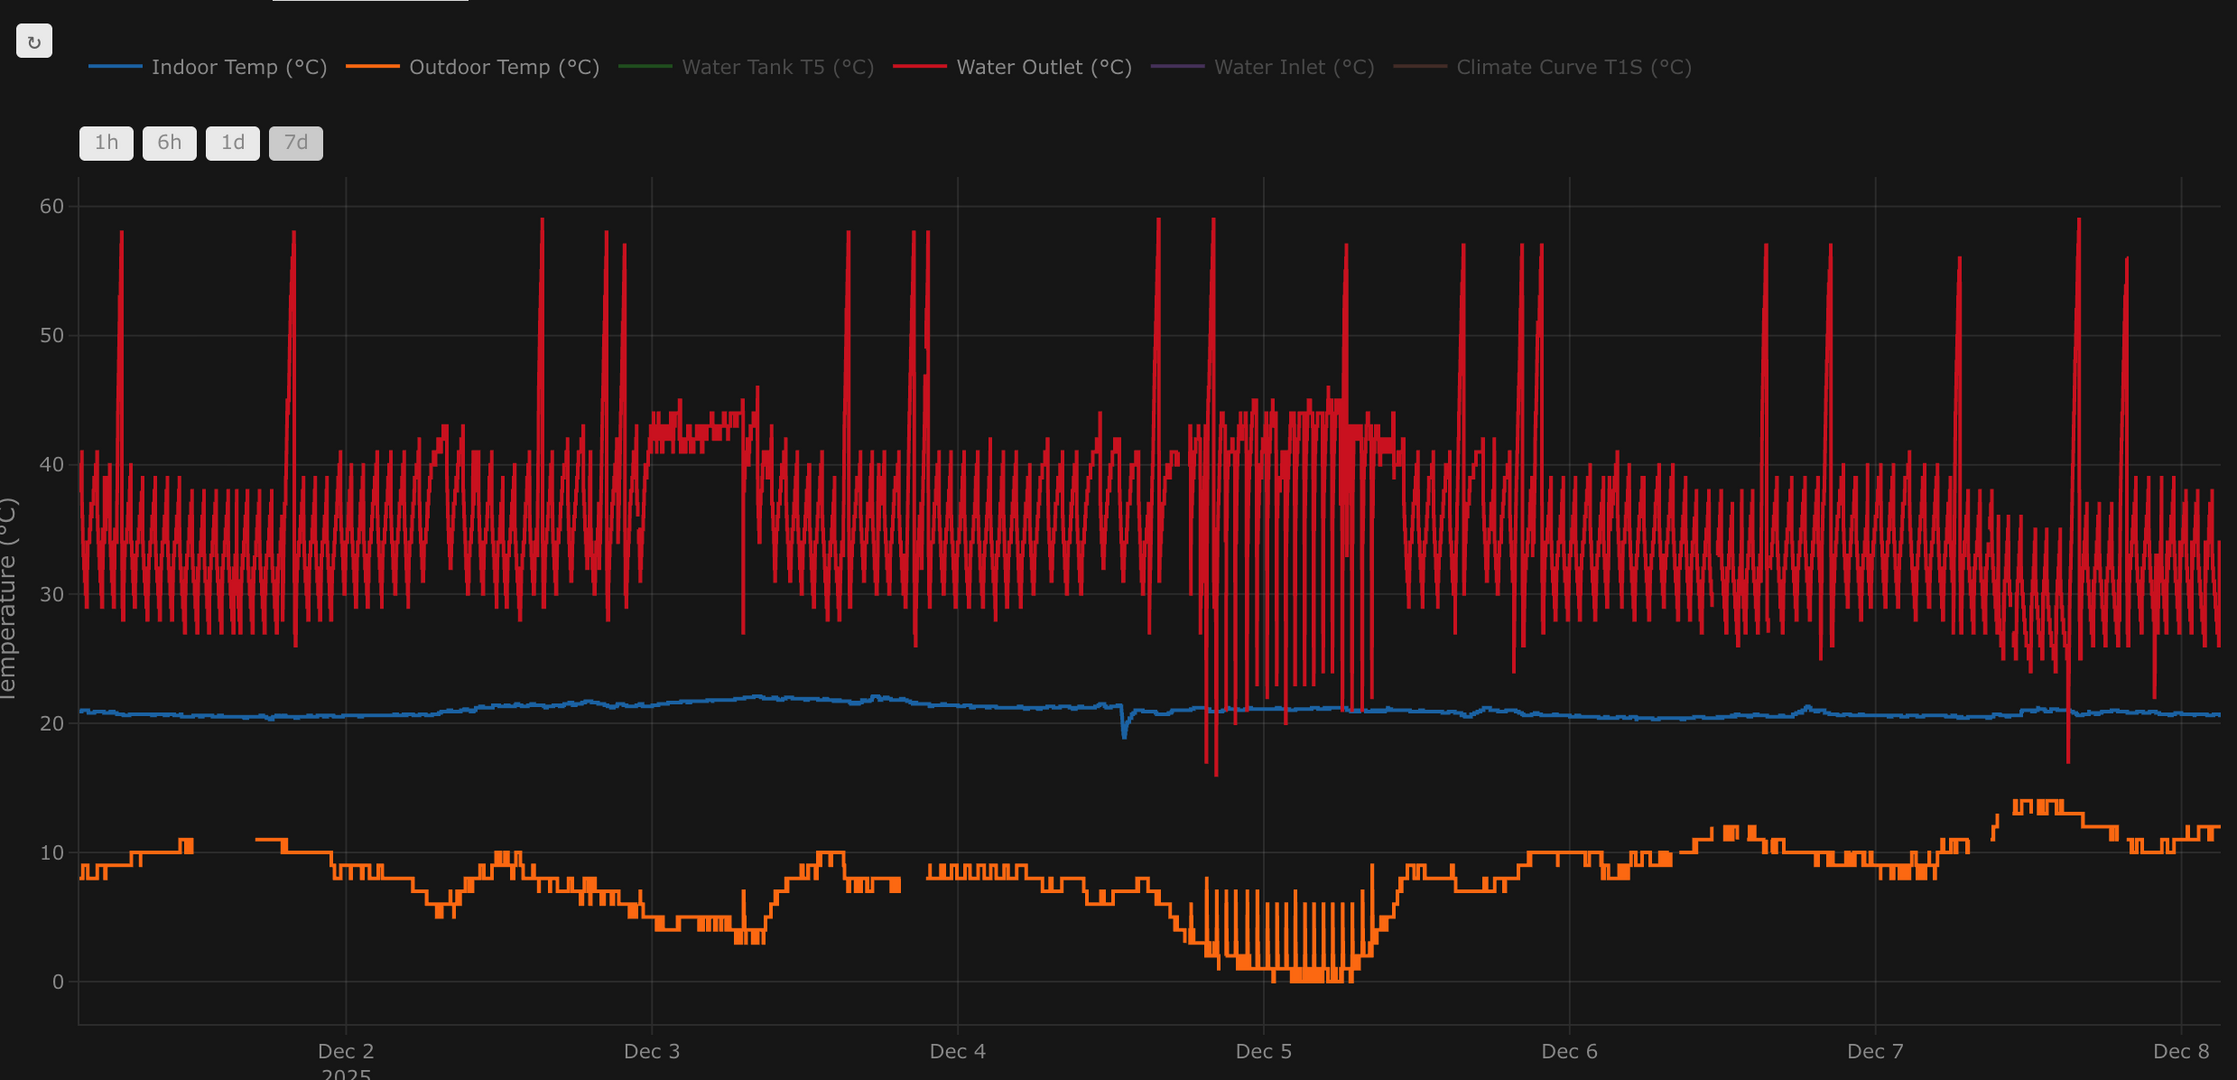Show Climate Curve T1S series

1573,67
